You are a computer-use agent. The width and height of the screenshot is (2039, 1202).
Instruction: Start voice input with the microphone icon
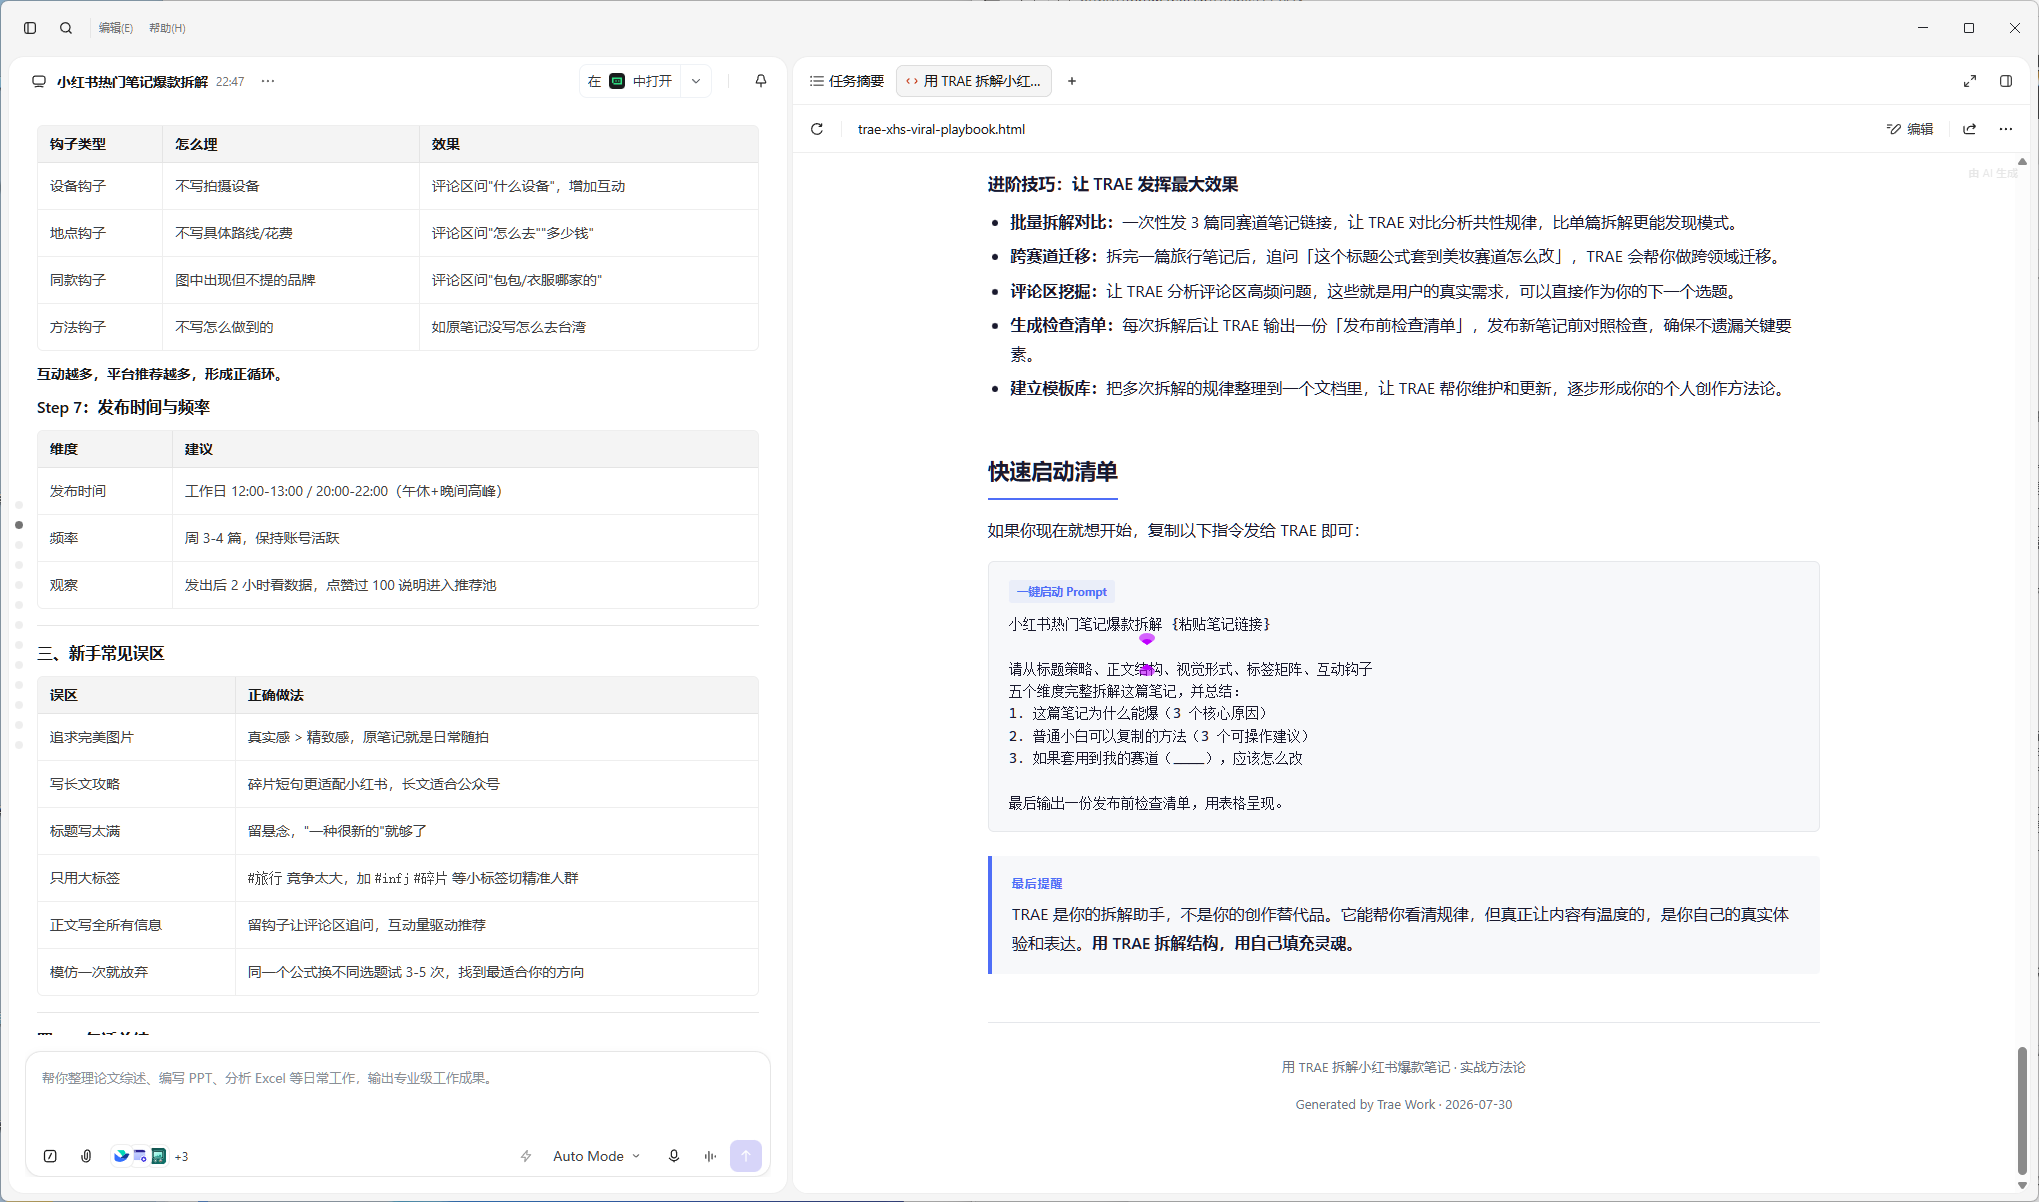pyautogui.click(x=674, y=1156)
